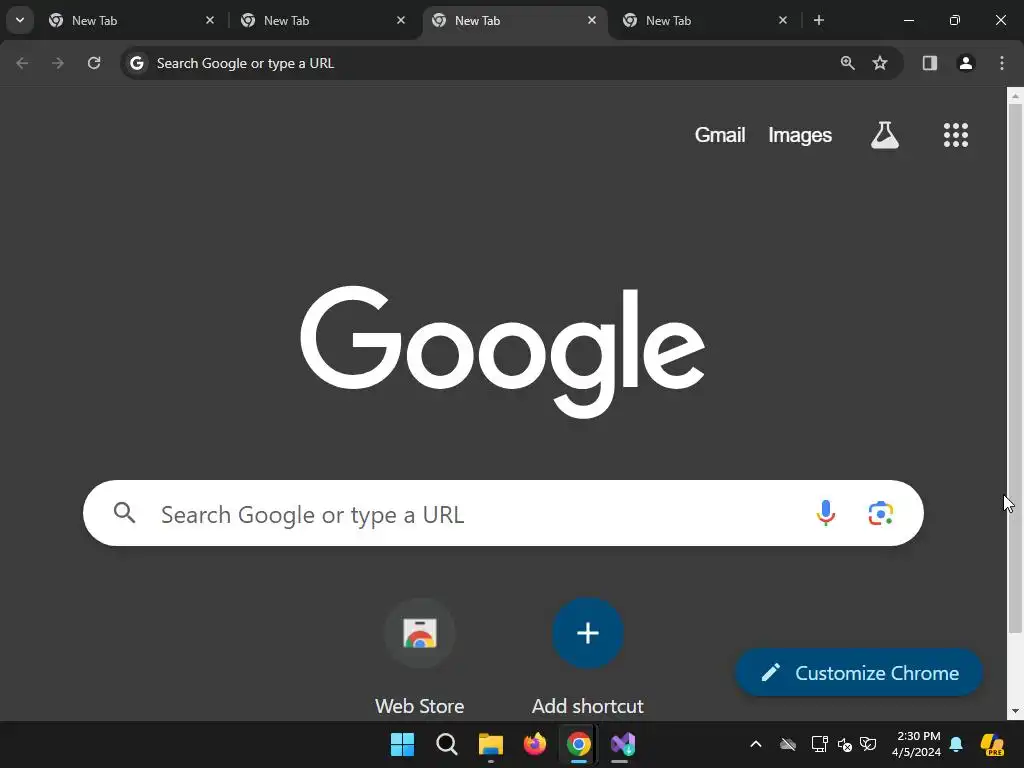Open the Chrome three-dot menu

(1002, 63)
